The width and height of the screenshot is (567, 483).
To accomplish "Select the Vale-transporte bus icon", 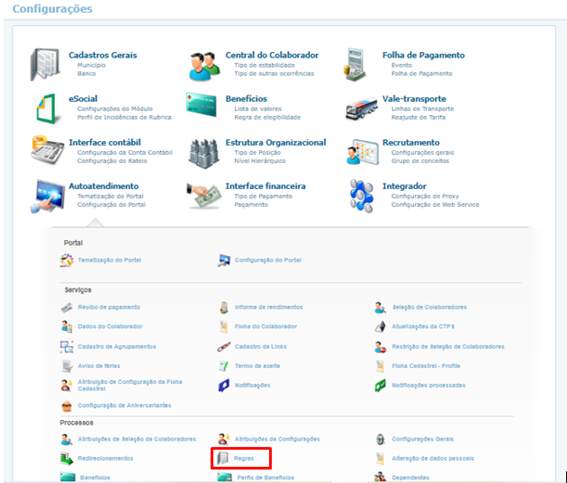I will pos(361,108).
